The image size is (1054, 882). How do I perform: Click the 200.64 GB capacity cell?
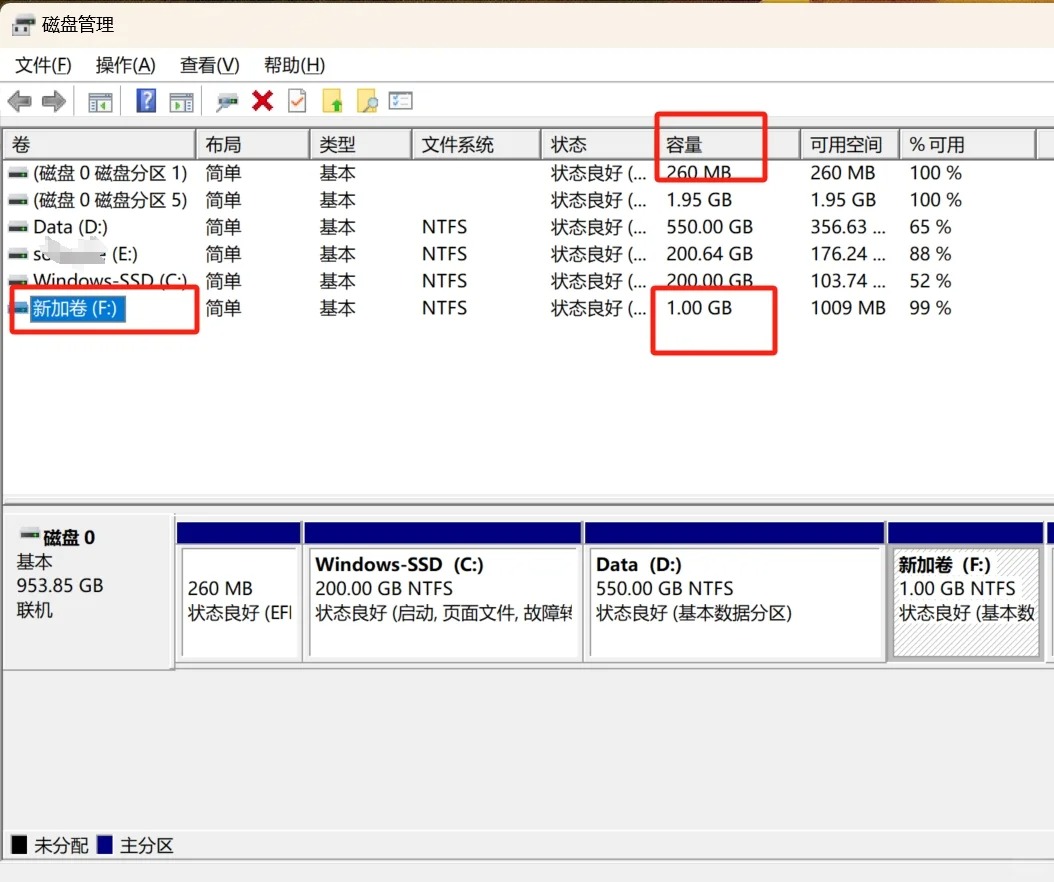pyautogui.click(x=710, y=254)
